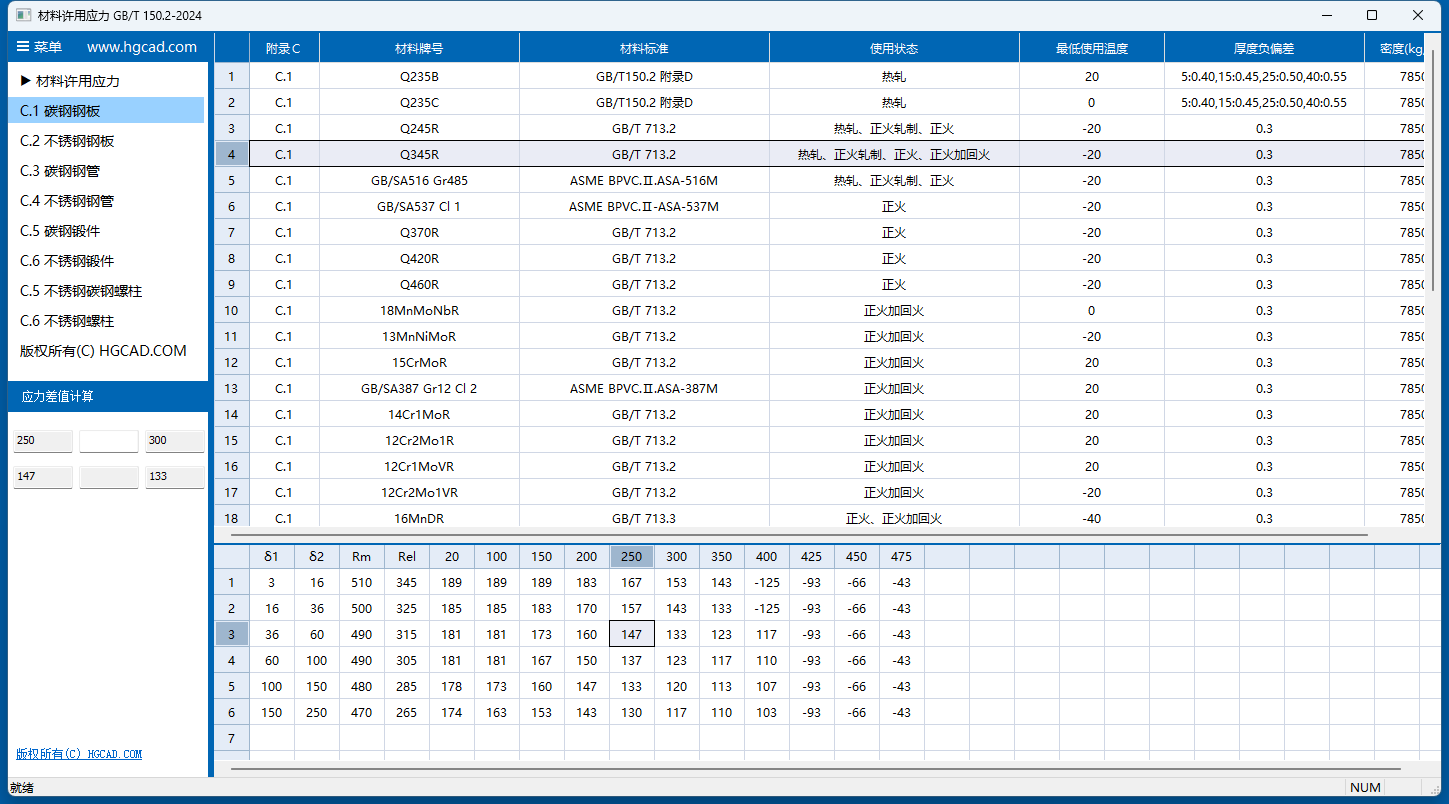This screenshot has width=1449, height=804.
Task: Click row header 9 in material table
Action: click(x=232, y=284)
